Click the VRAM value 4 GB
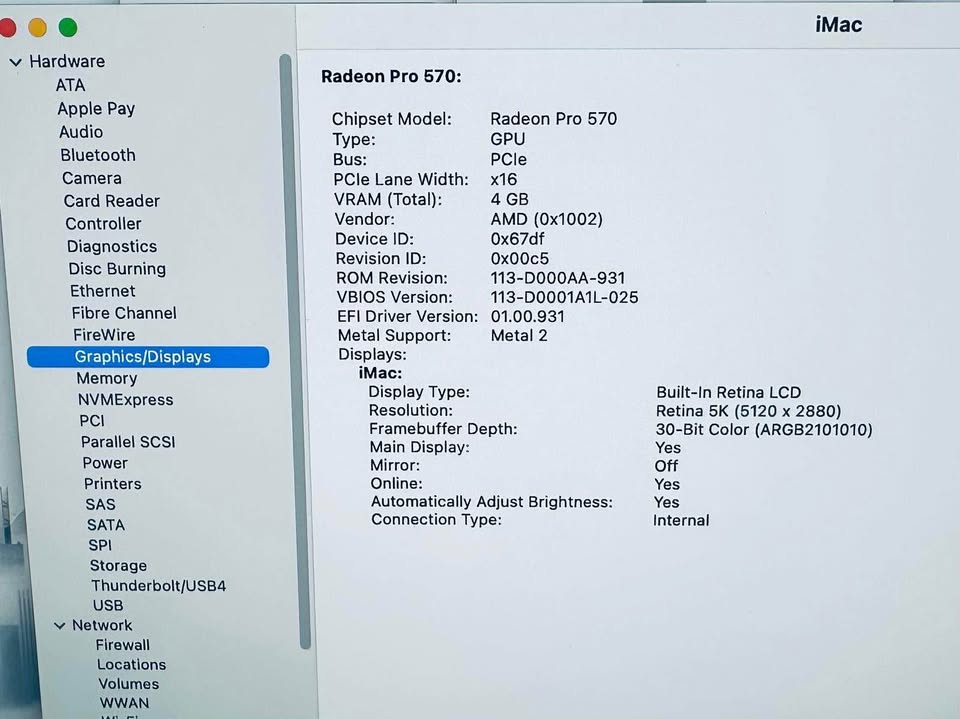The image size is (960, 719). (509, 200)
